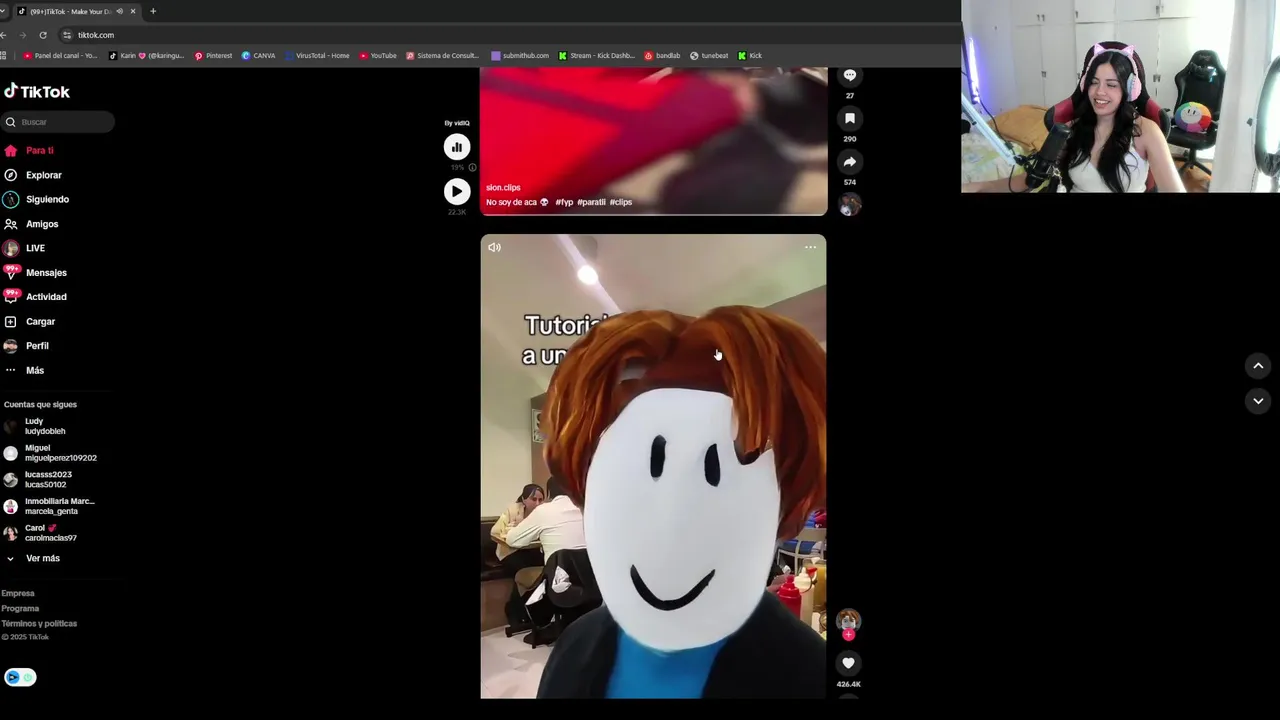Open the YouTube bookmark

[378, 56]
